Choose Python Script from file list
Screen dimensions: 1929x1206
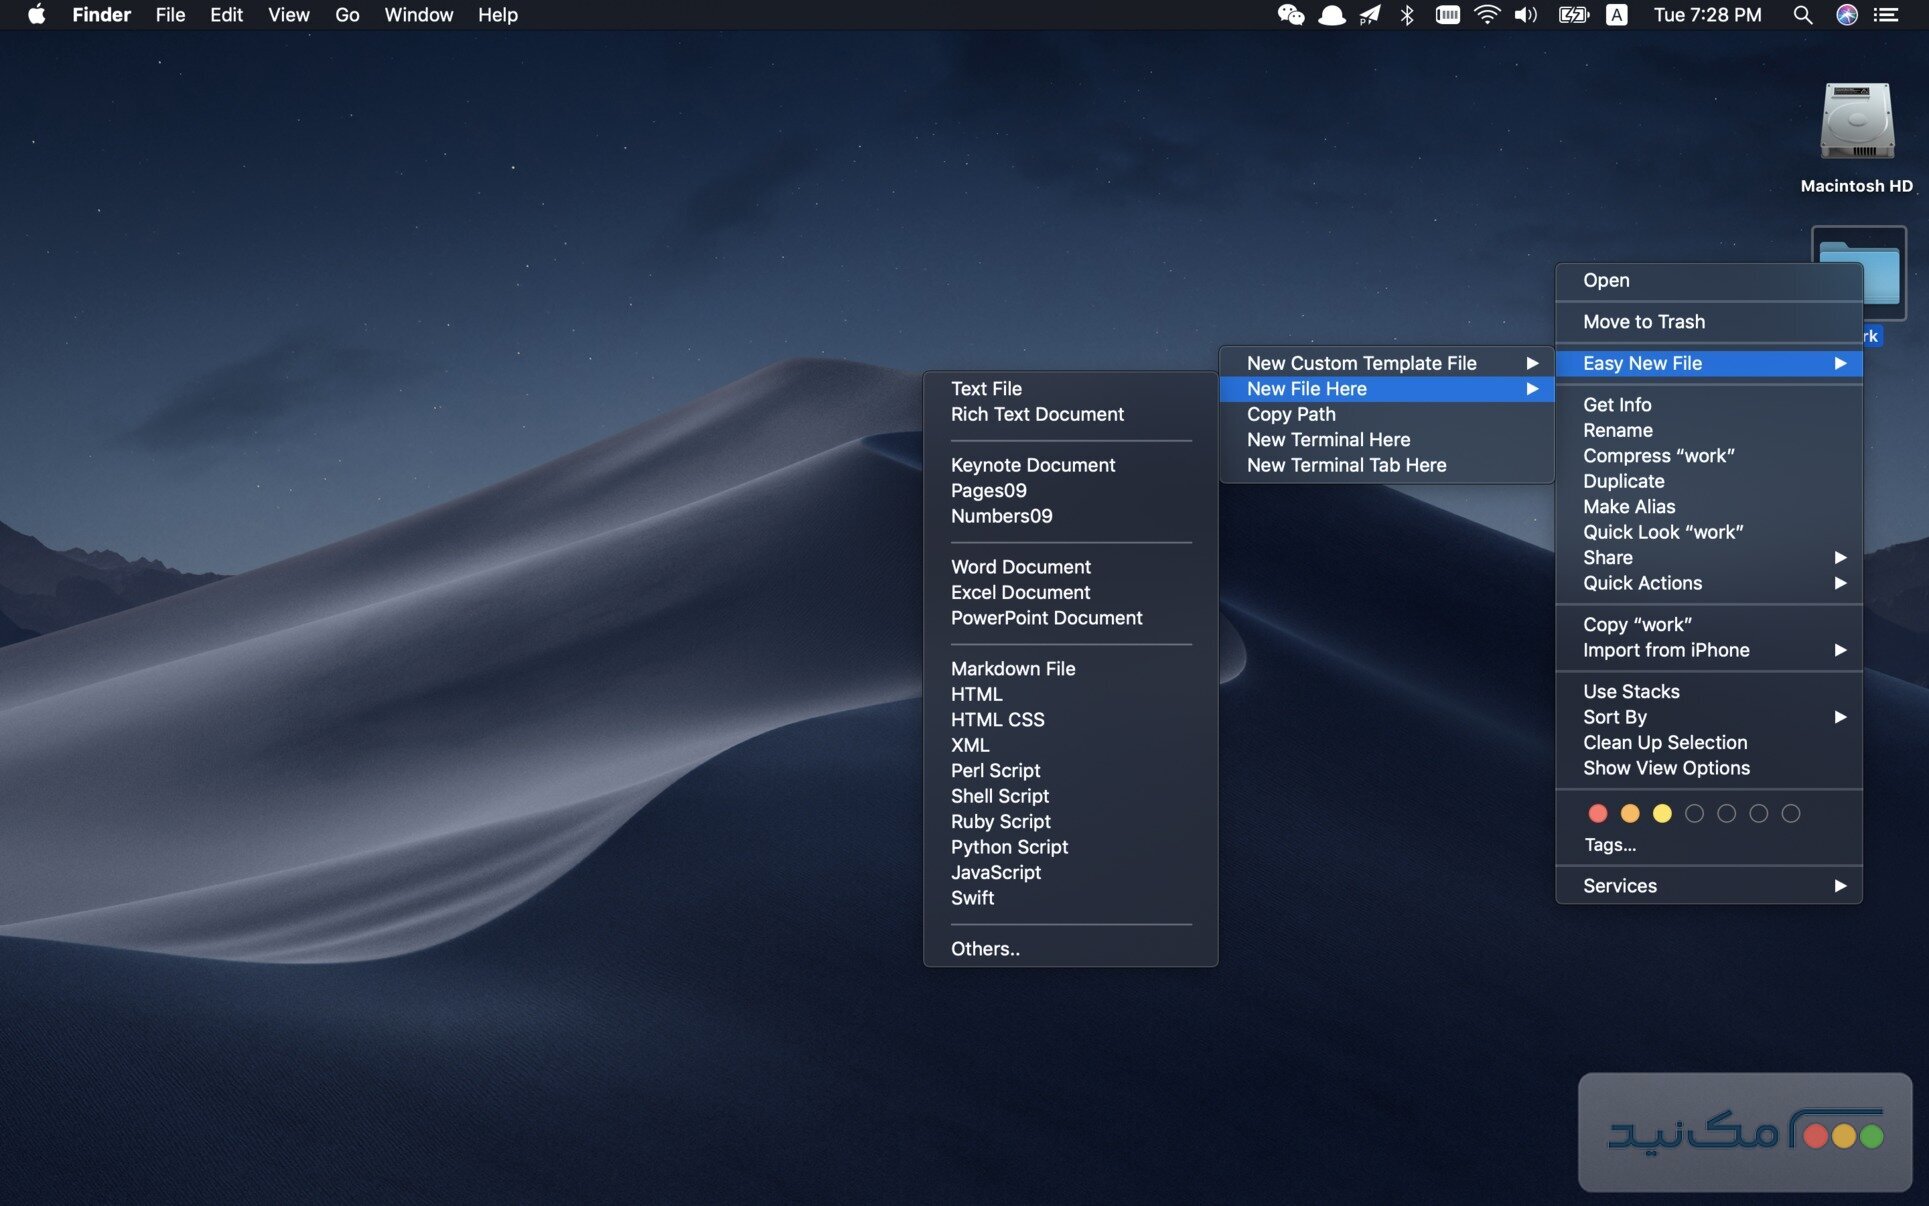(1009, 847)
